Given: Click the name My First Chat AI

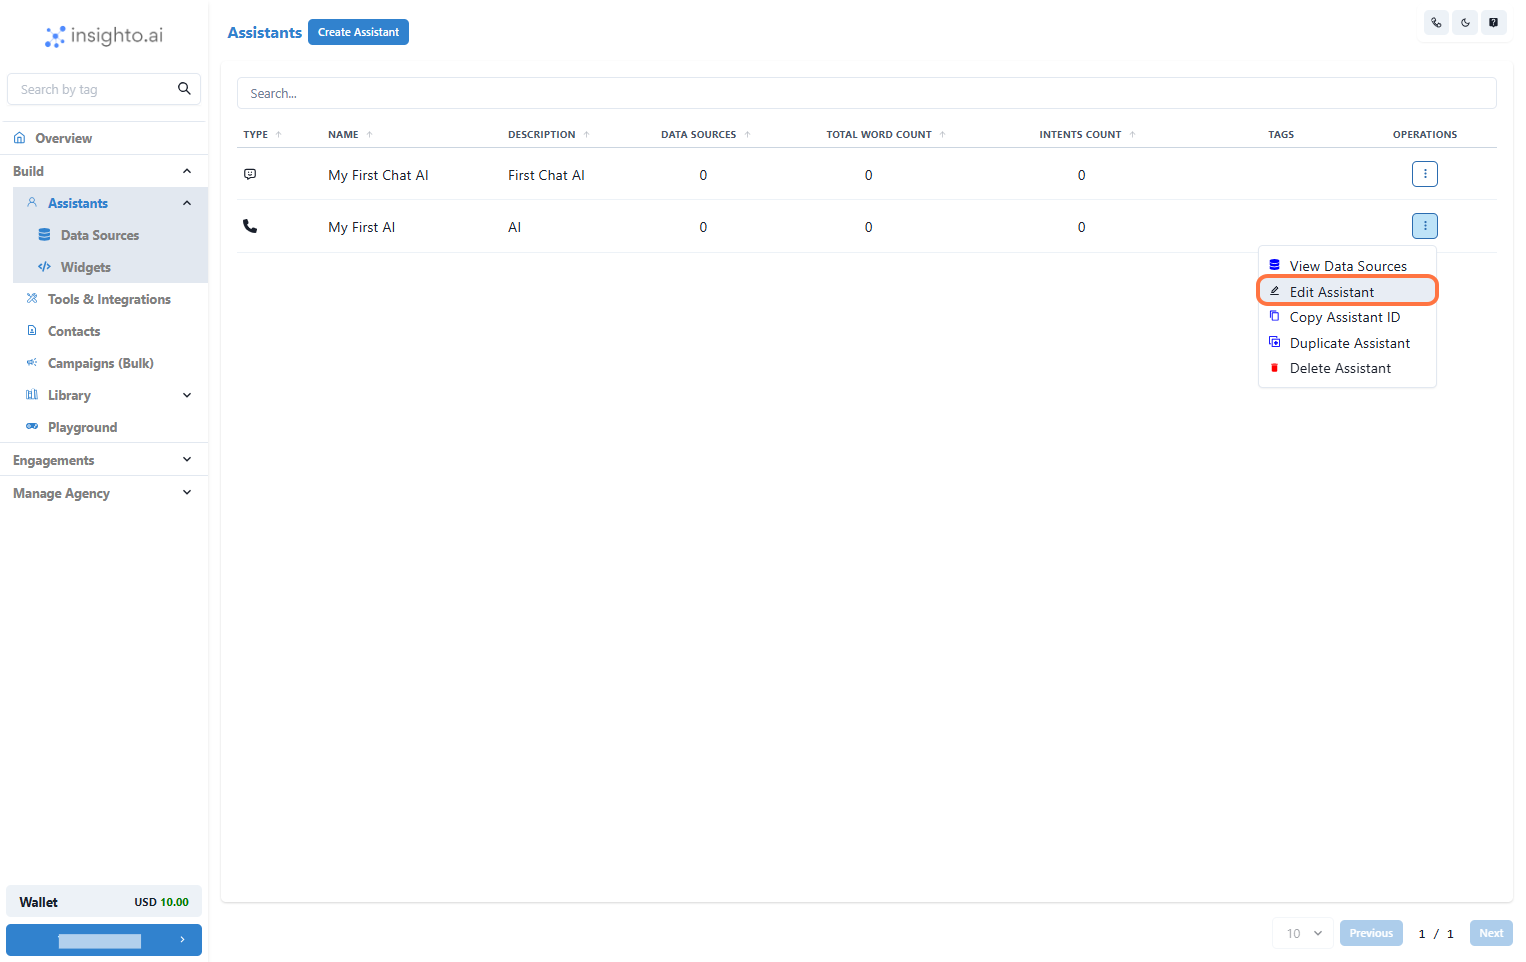Looking at the screenshot, I should click(x=378, y=175).
